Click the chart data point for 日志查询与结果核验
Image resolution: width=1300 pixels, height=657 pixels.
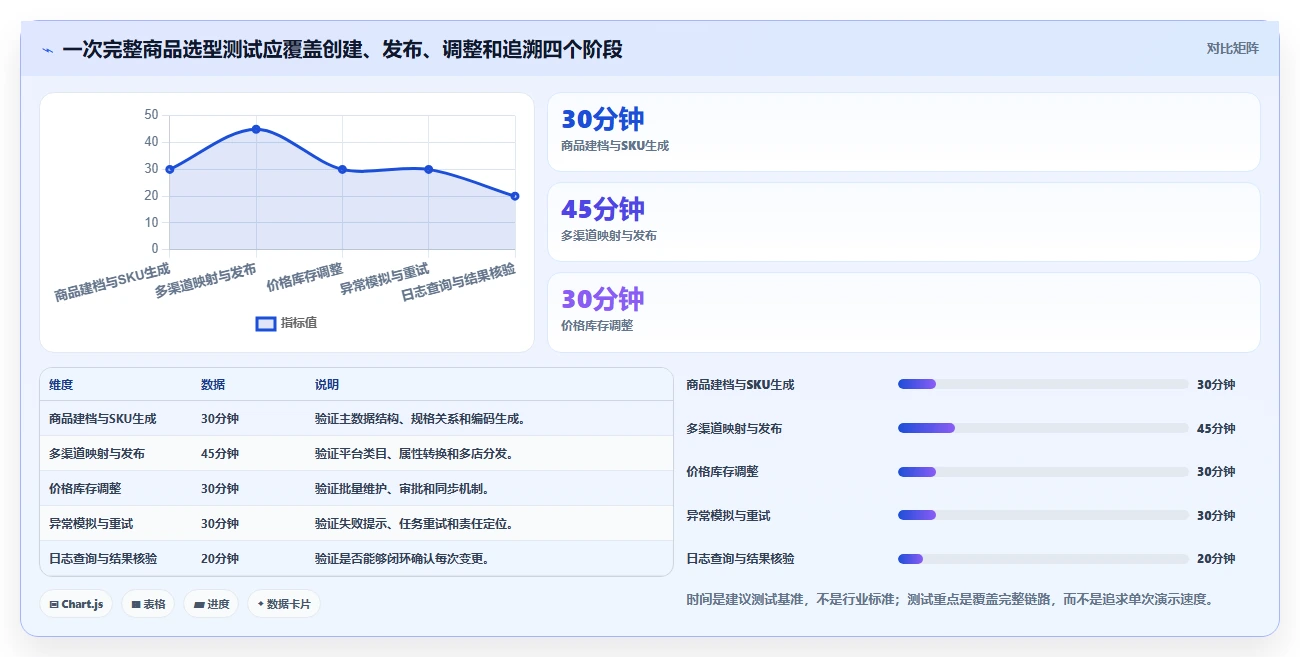pyautogui.click(x=515, y=196)
